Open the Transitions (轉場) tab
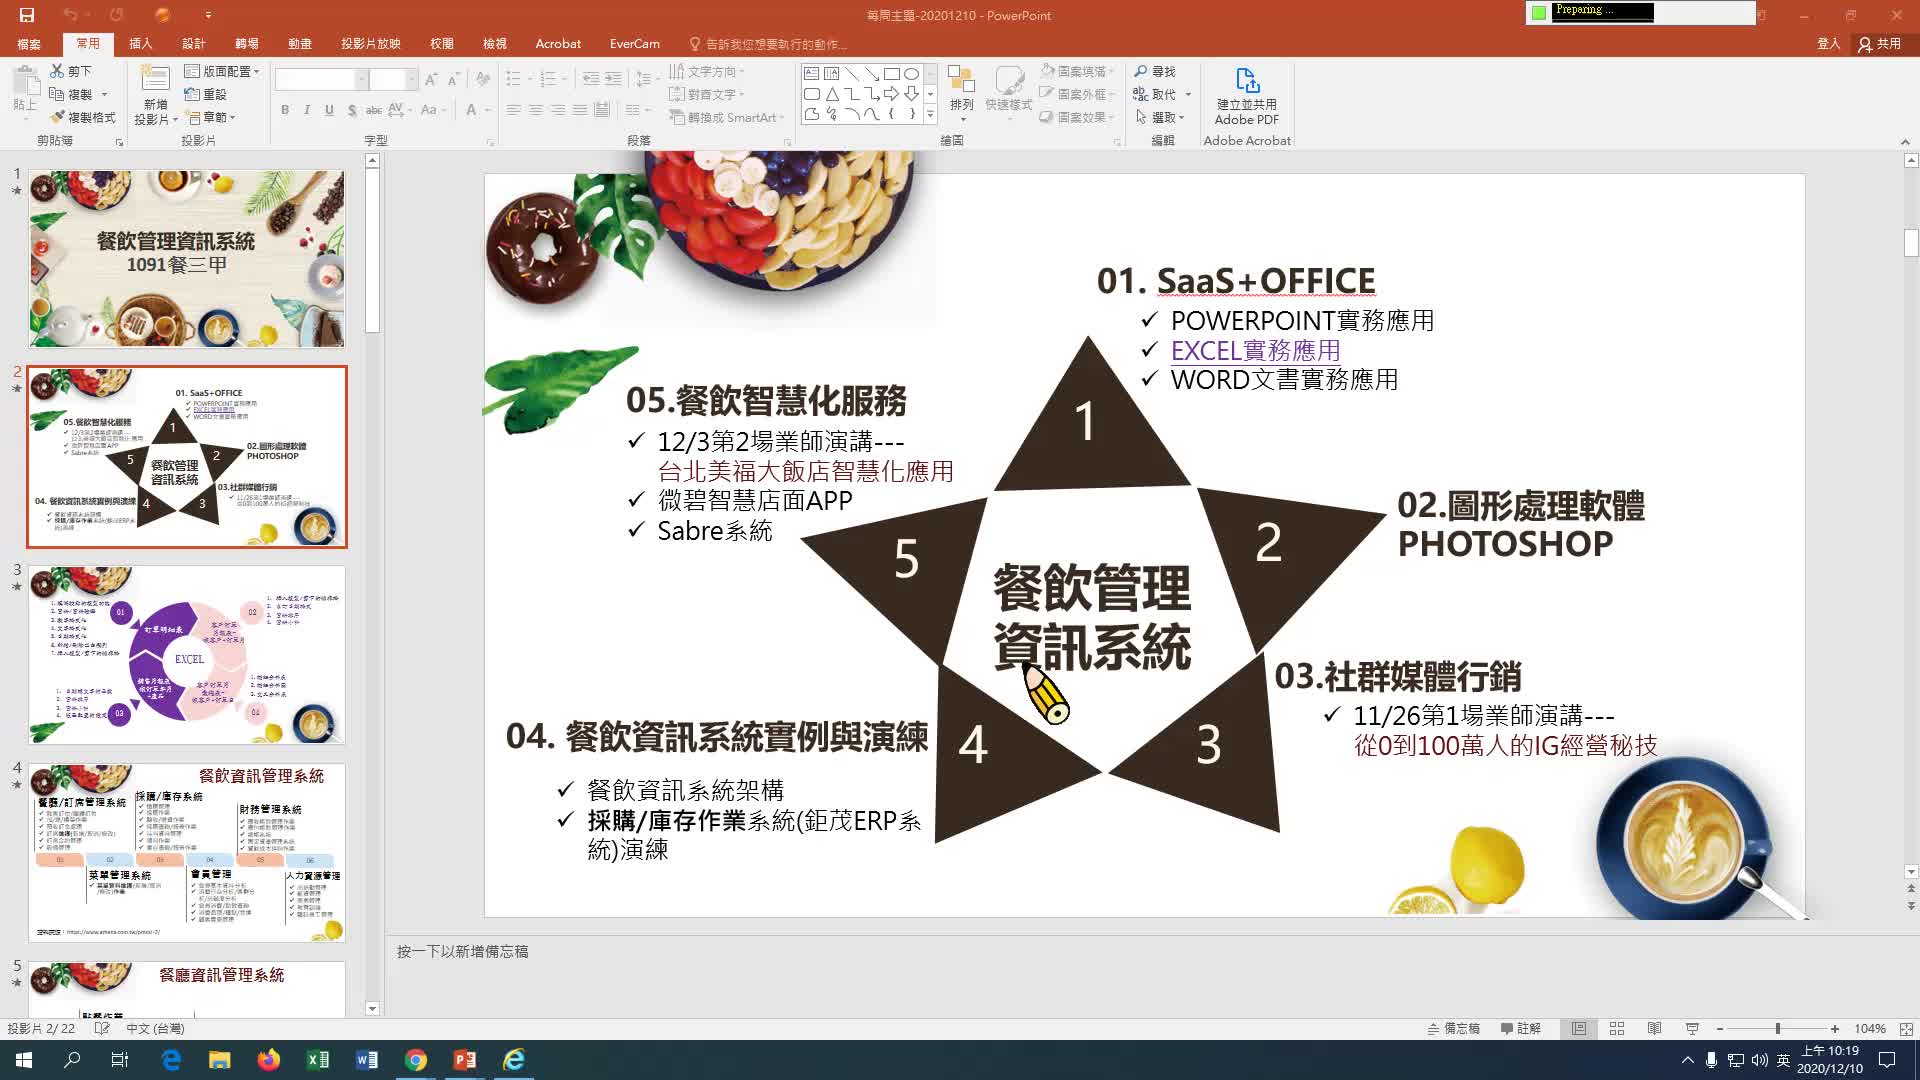Image resolution: width=1920 pixels, height=1080 pixels. click(x=247, y=44)
